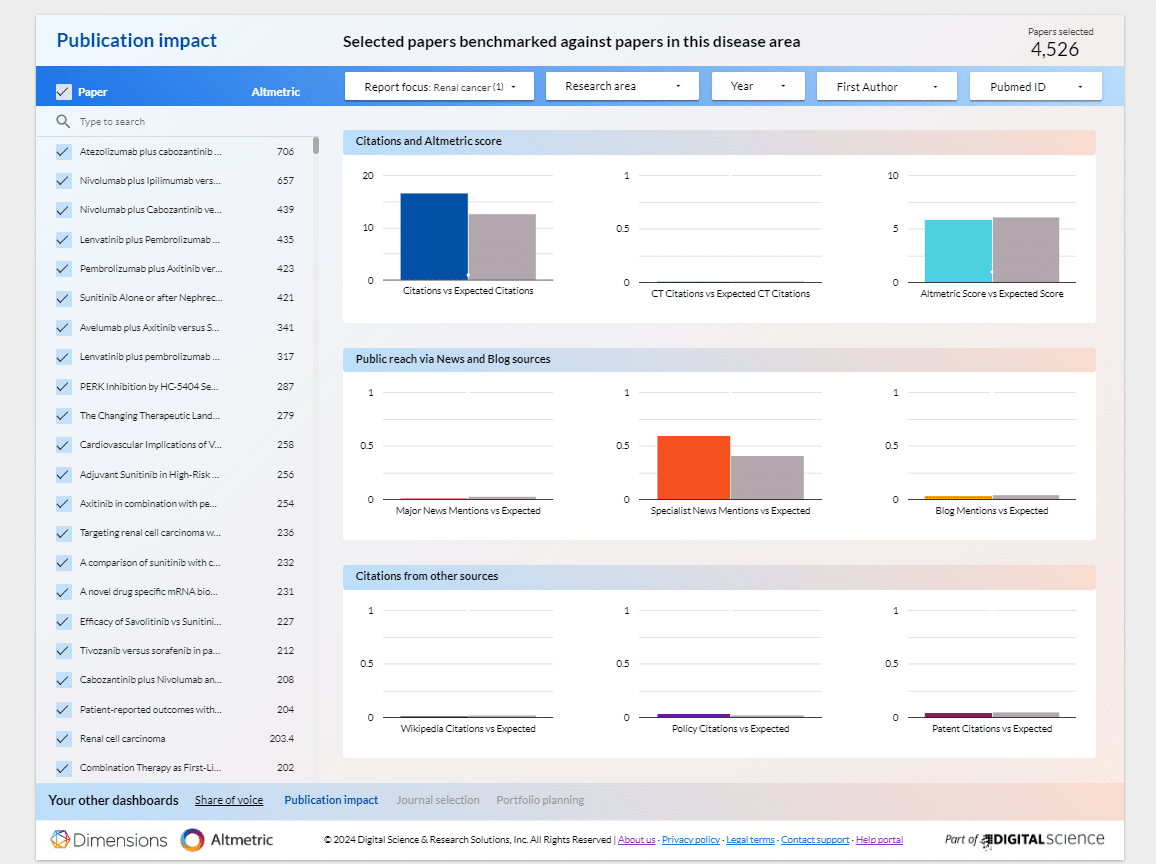Toggle the select-all Paper checkbox
1156x864 pixels.
tap(64, 92)
